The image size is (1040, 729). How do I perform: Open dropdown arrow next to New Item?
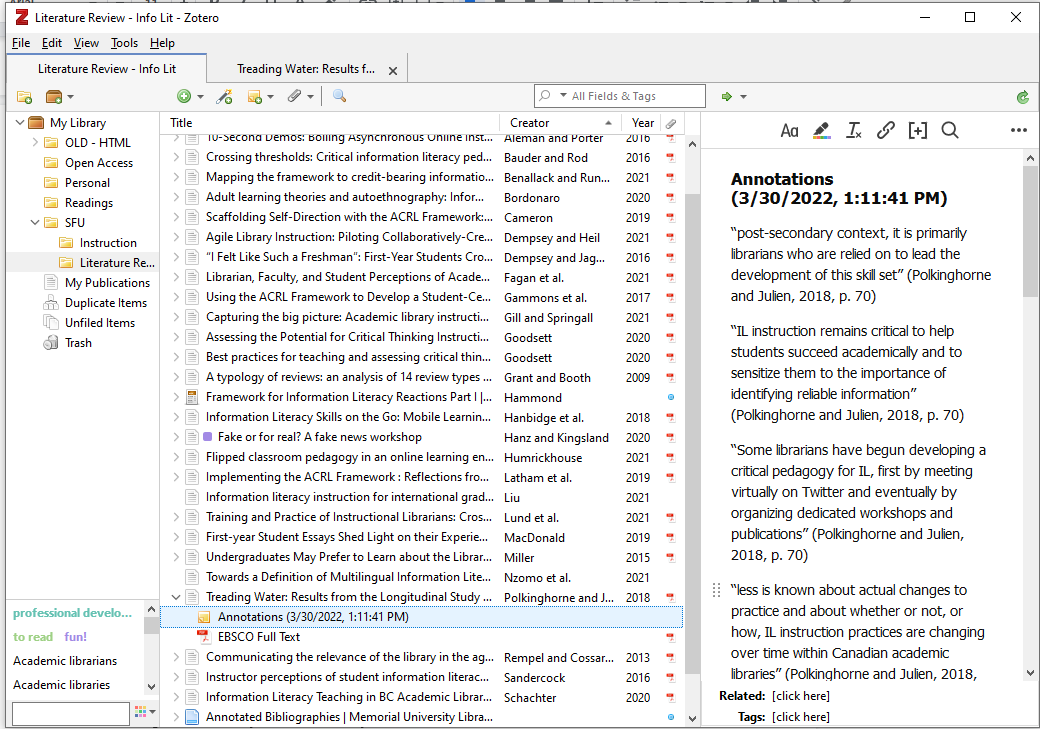[200, 97]
